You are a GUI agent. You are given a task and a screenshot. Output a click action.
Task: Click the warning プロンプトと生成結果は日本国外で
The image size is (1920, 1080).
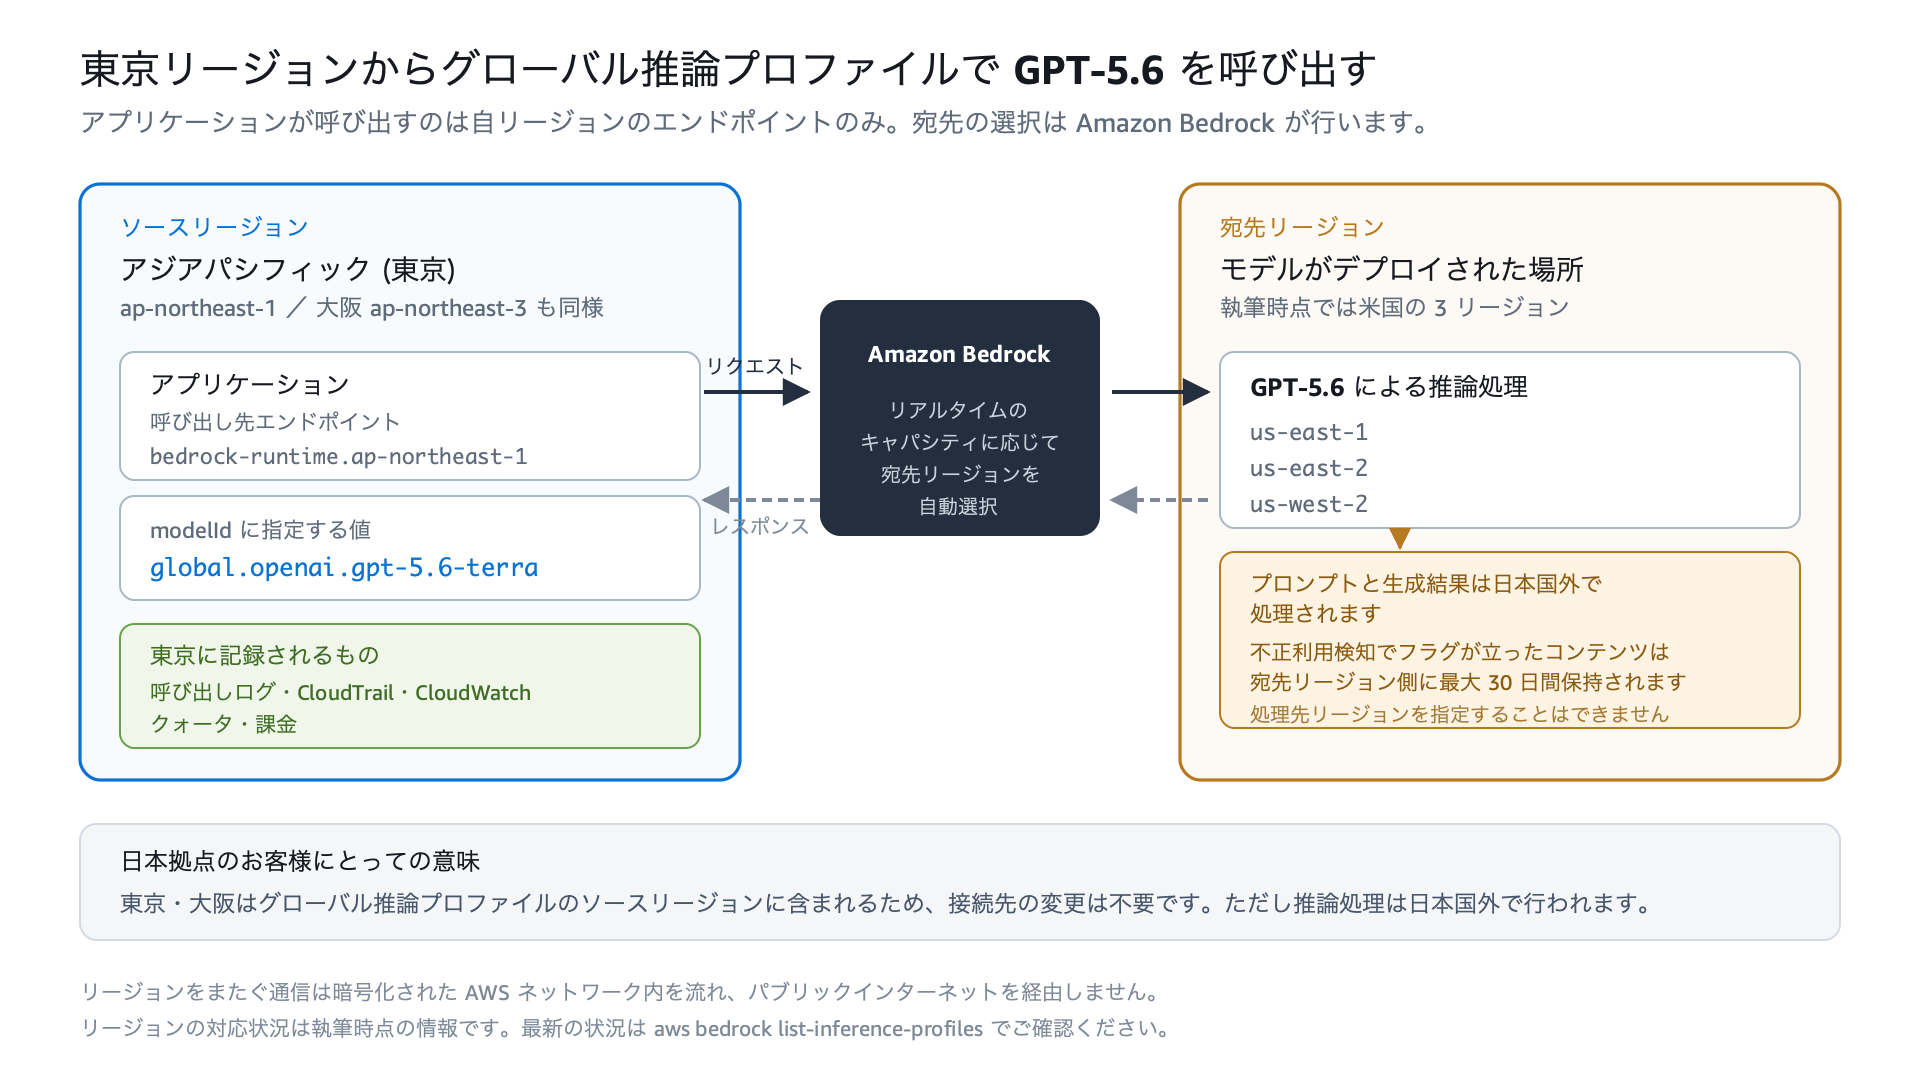point(1426,584)
